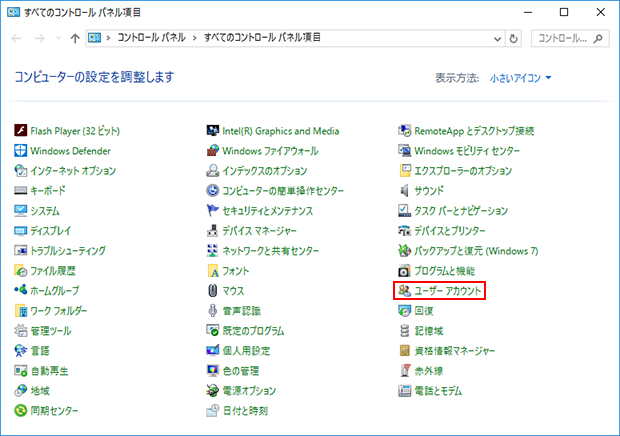Click the インターネット オプション icon
The width and height of the screenshot is (620, 436).
point(20,170)
